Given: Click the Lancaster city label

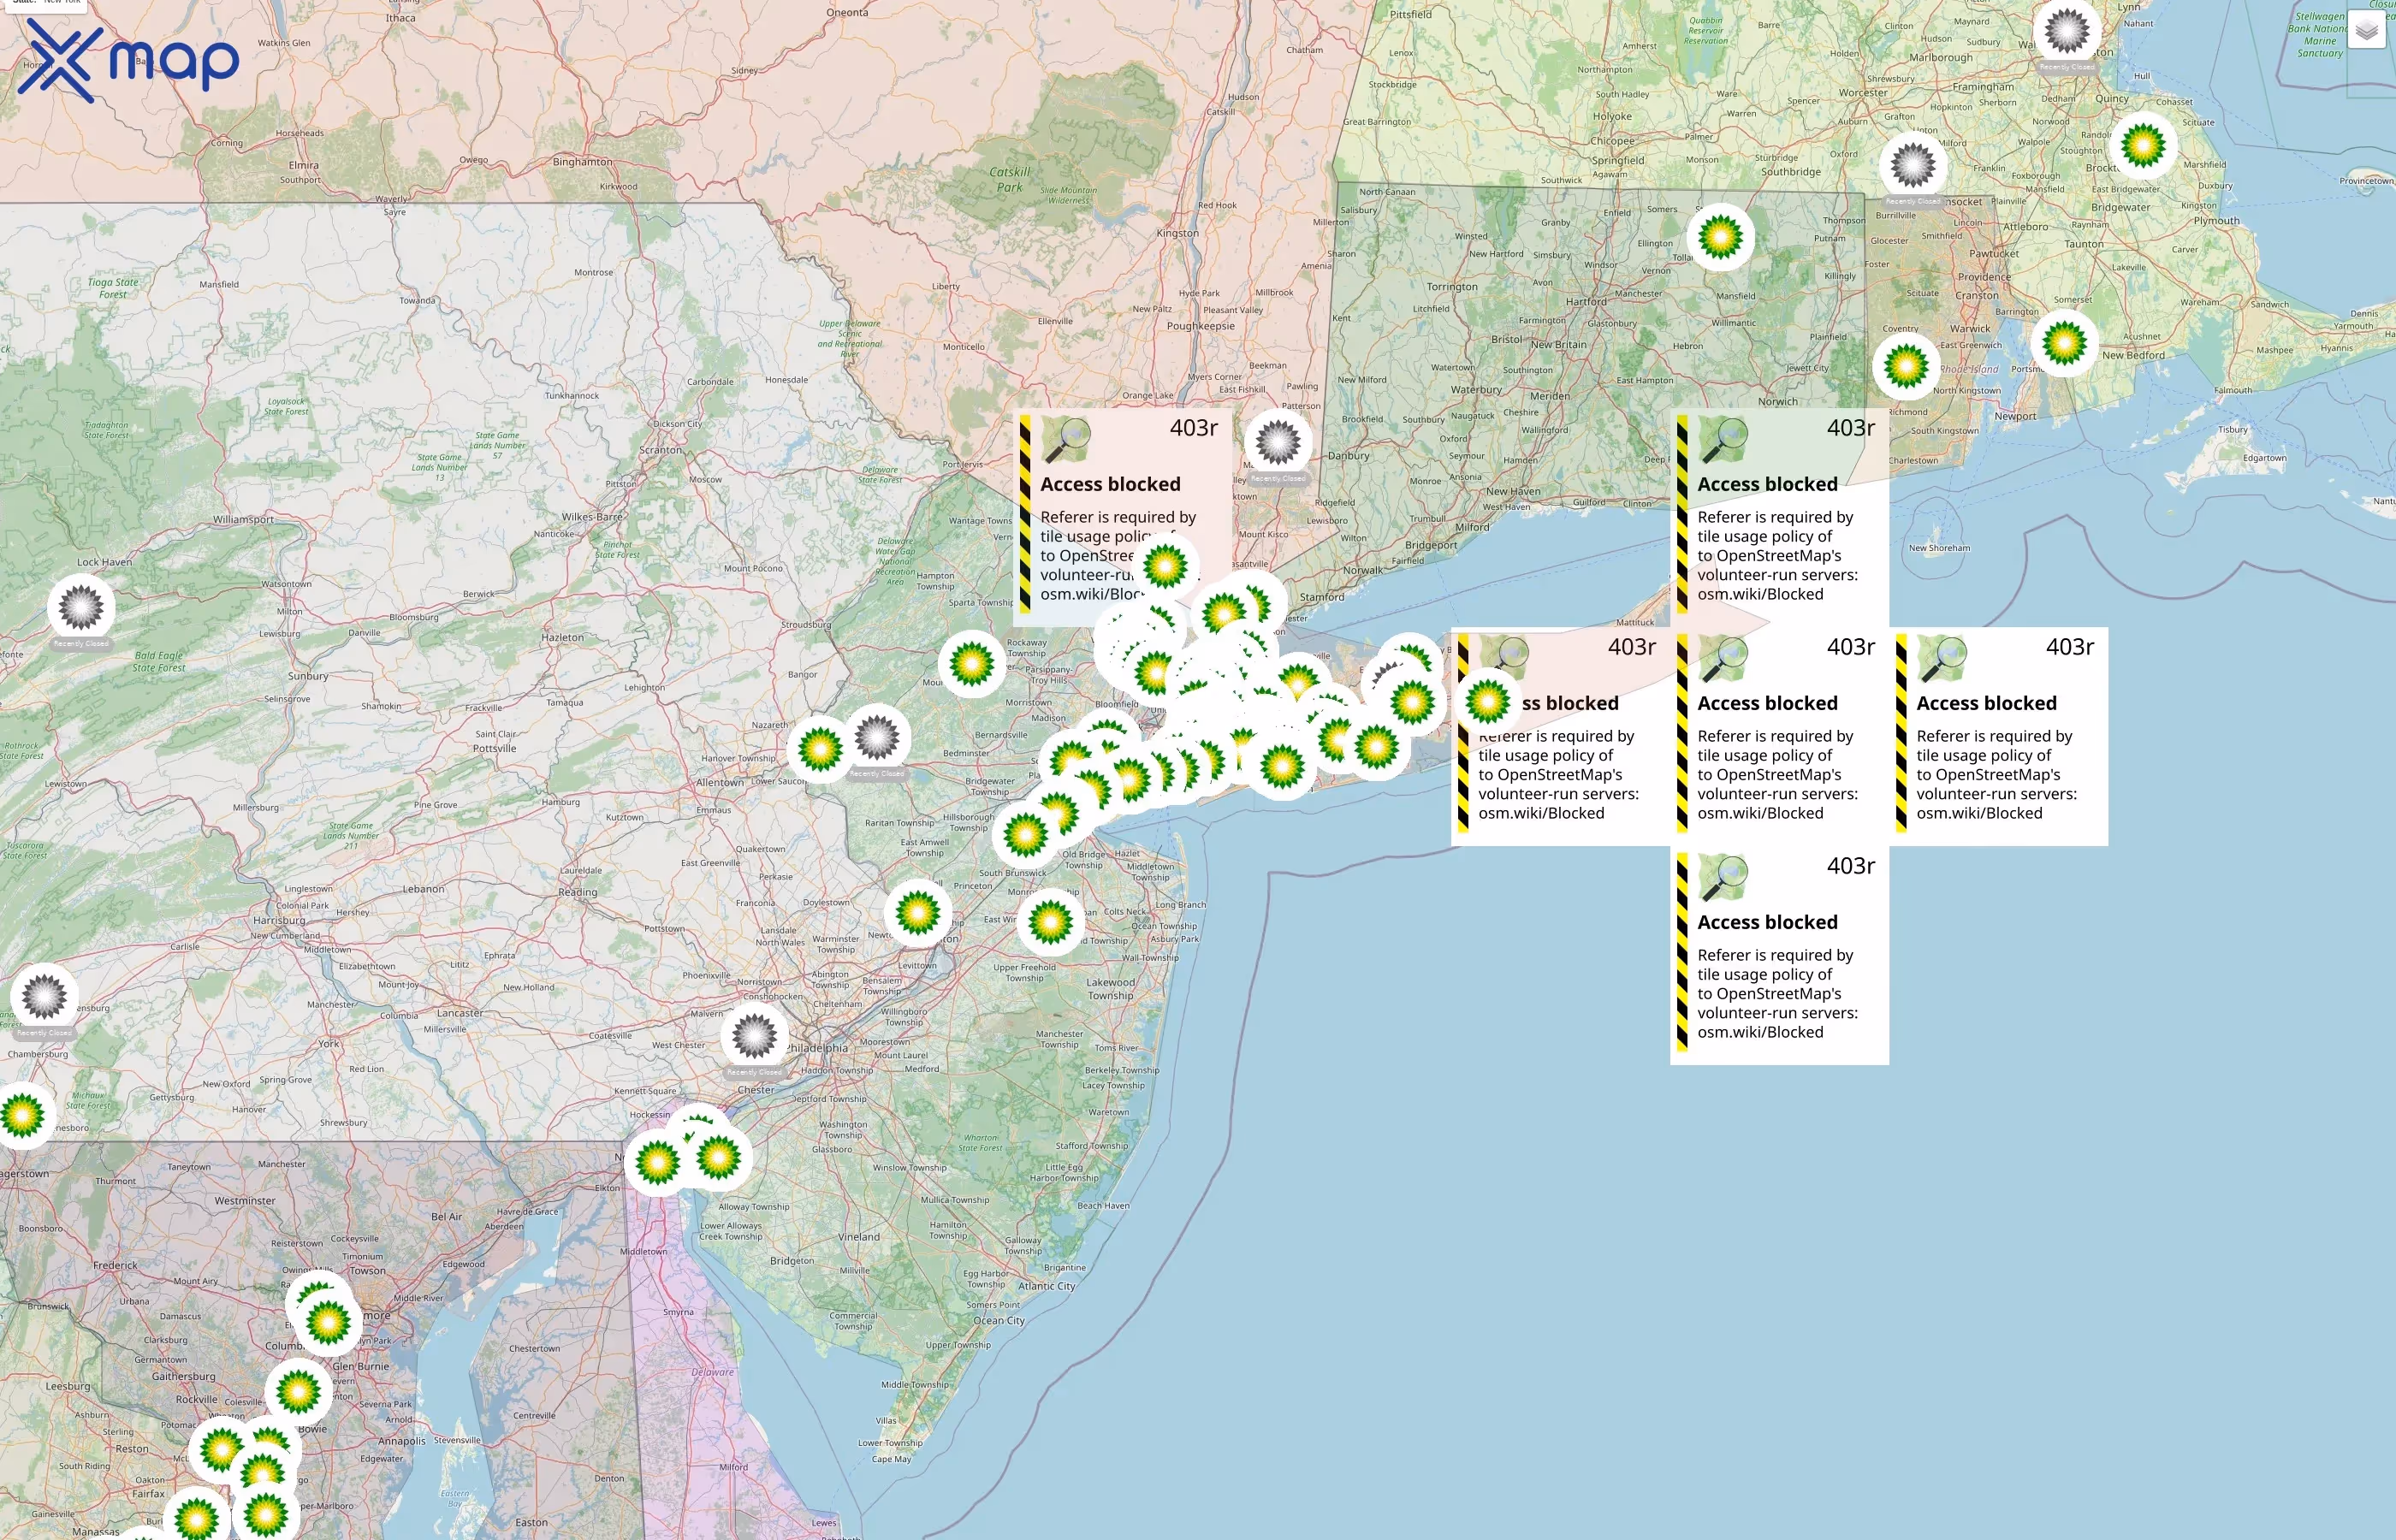Looking at the screenshot, I should point(460,1013).
